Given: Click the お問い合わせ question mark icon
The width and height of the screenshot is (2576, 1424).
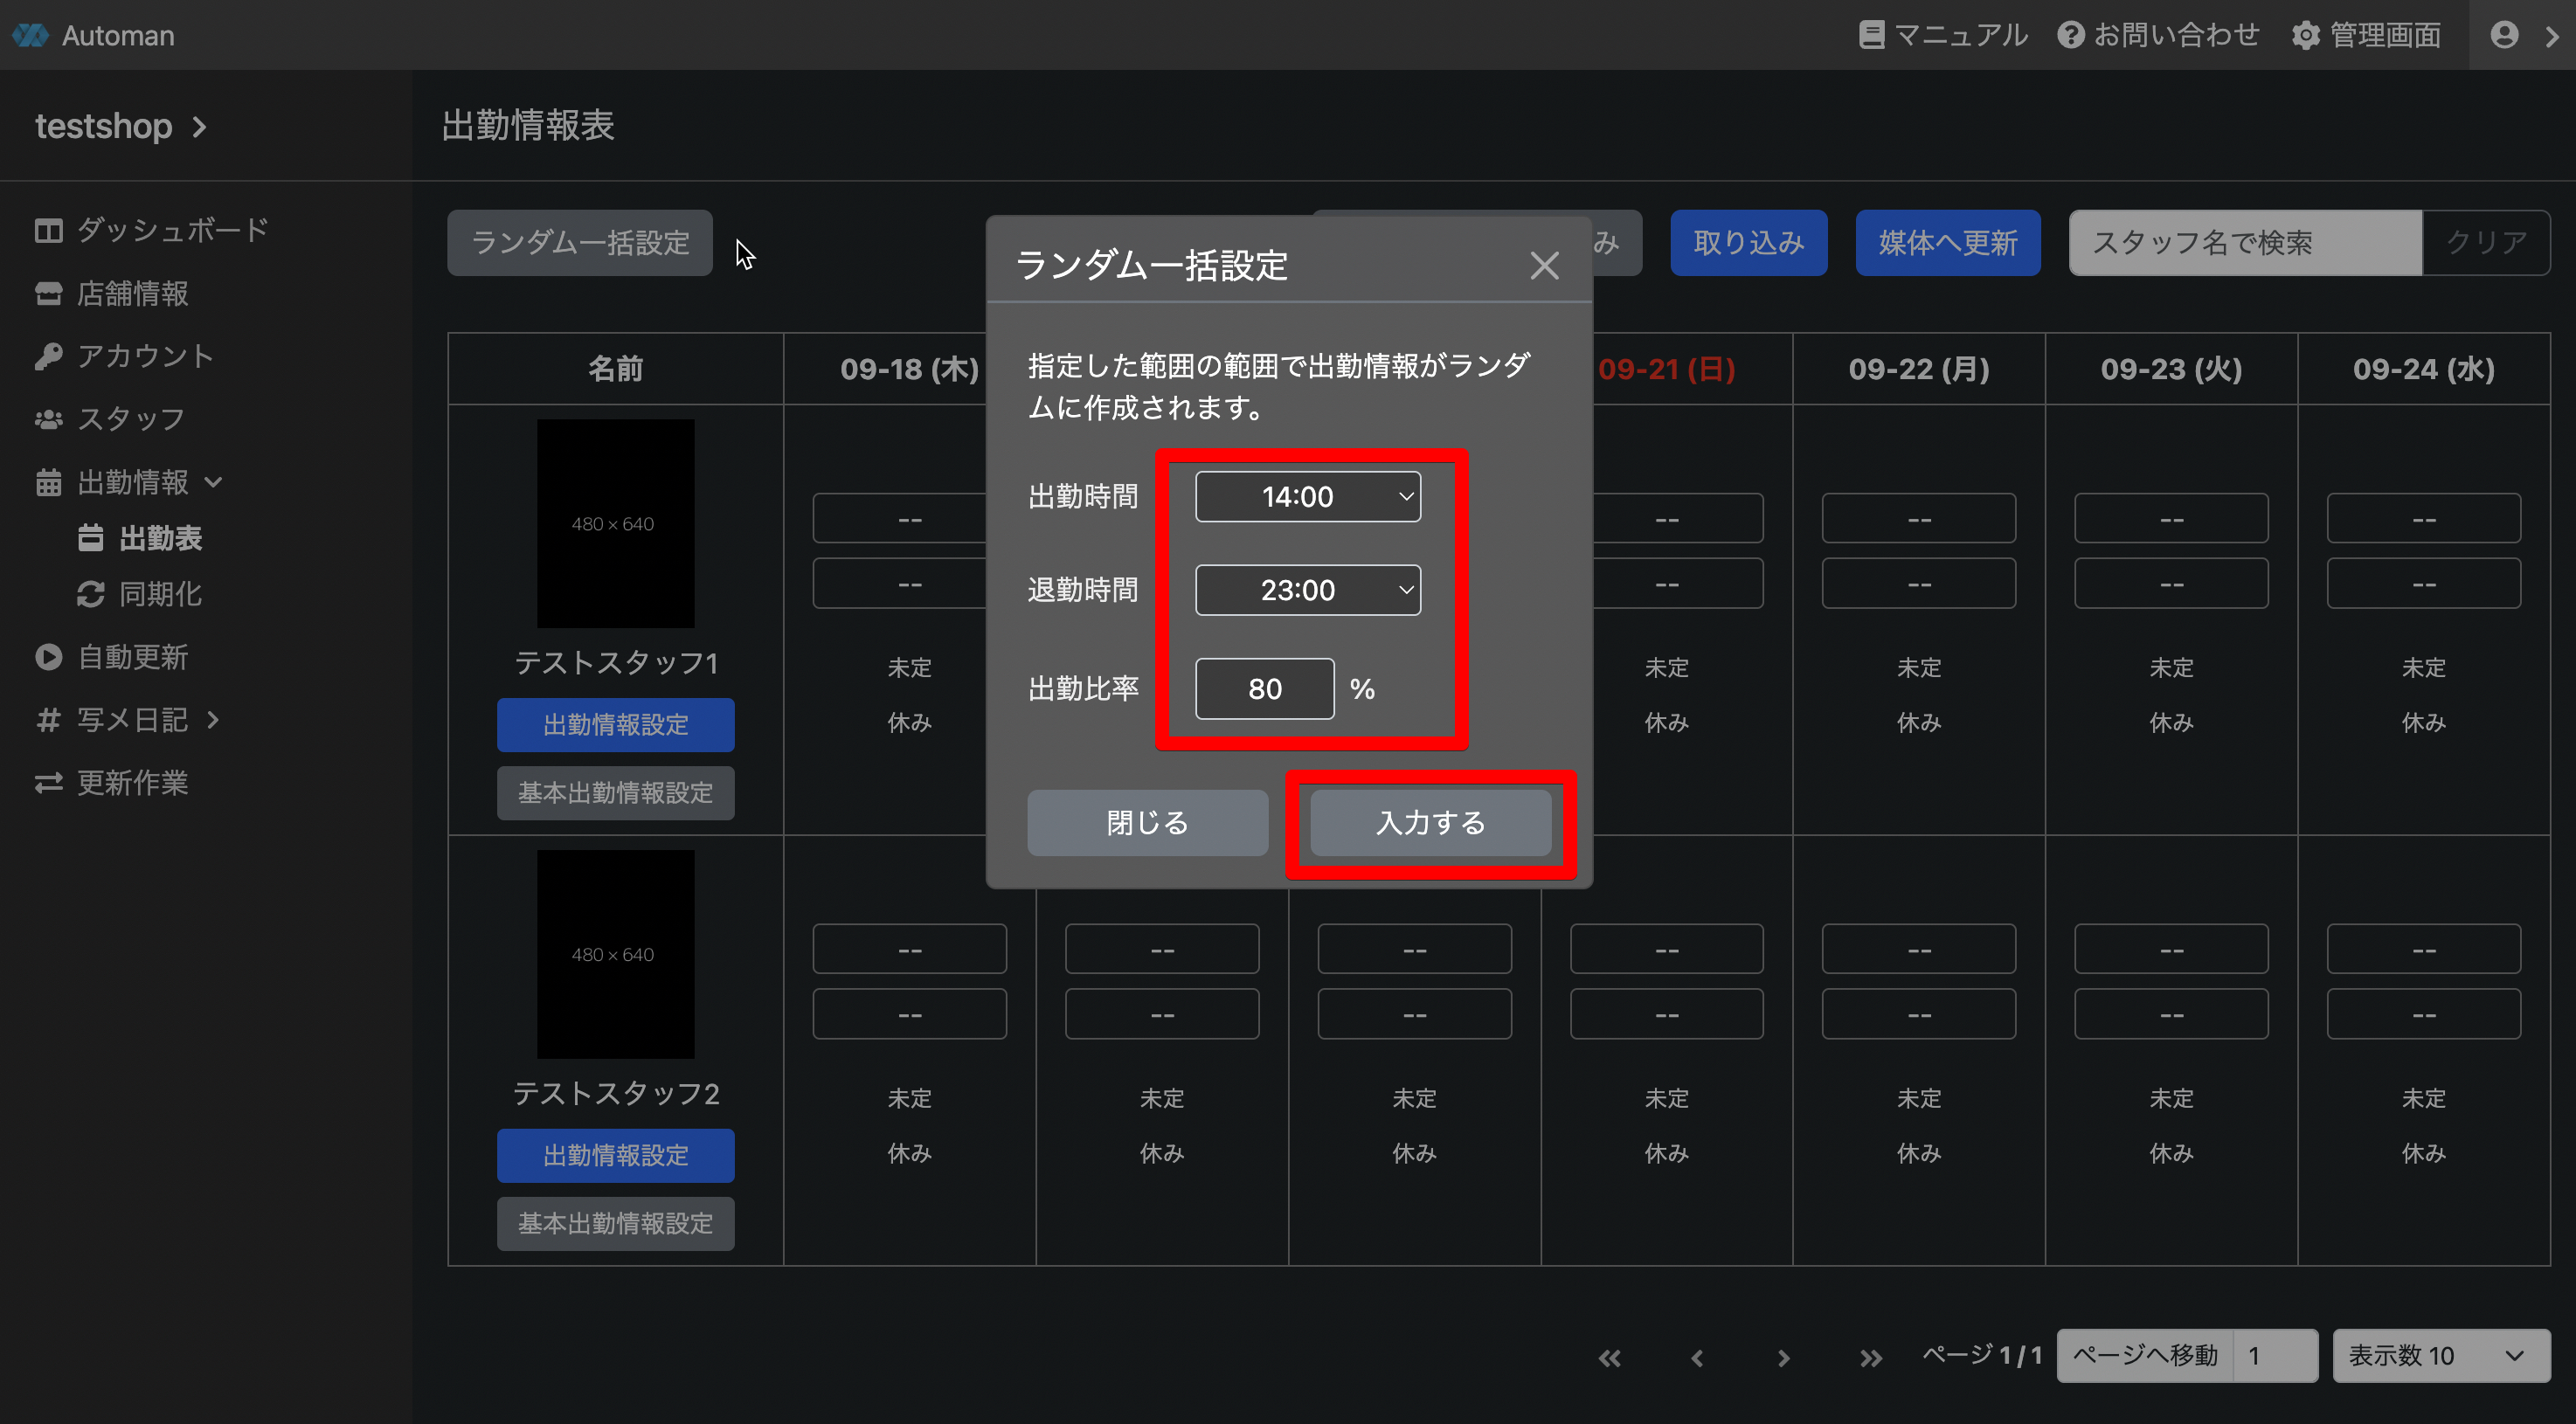Looking at the screenshot, I should coord(2070,35).
